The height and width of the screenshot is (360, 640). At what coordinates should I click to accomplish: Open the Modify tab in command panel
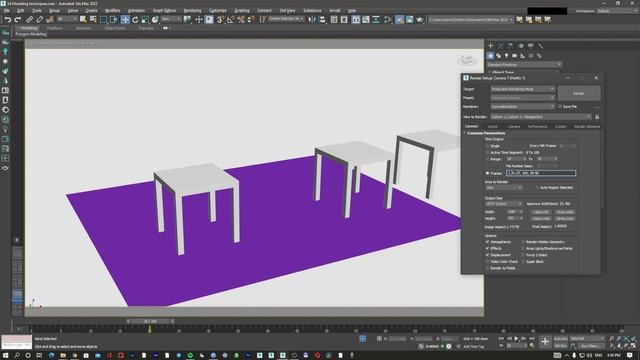point(500,46)
